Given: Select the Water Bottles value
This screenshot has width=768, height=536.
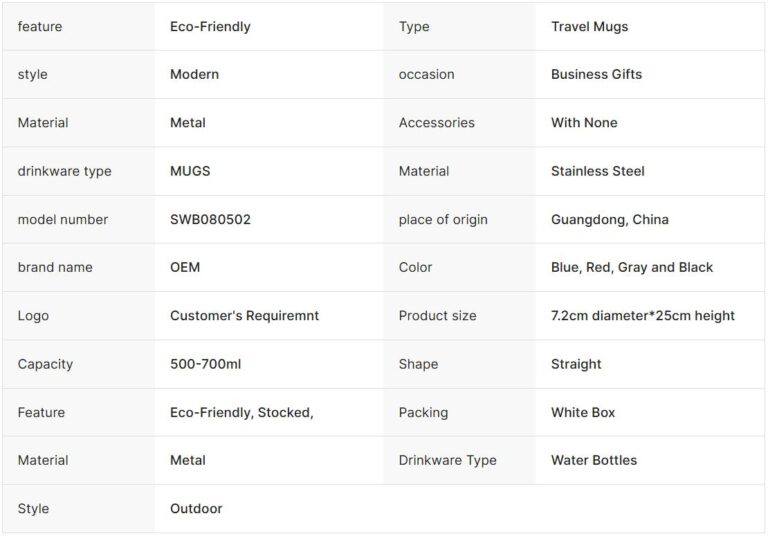Looking at the screenshot, I should coord(593,461).
